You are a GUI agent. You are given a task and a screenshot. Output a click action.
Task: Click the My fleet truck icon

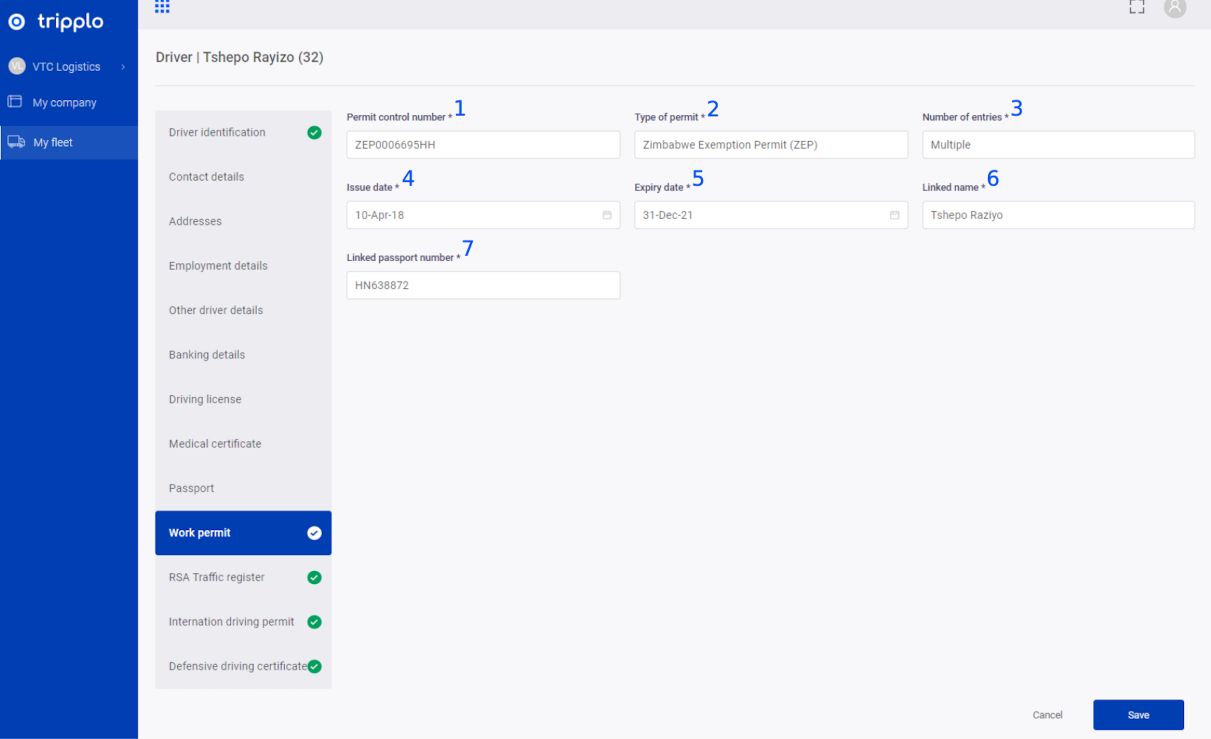tap(16, 142)
